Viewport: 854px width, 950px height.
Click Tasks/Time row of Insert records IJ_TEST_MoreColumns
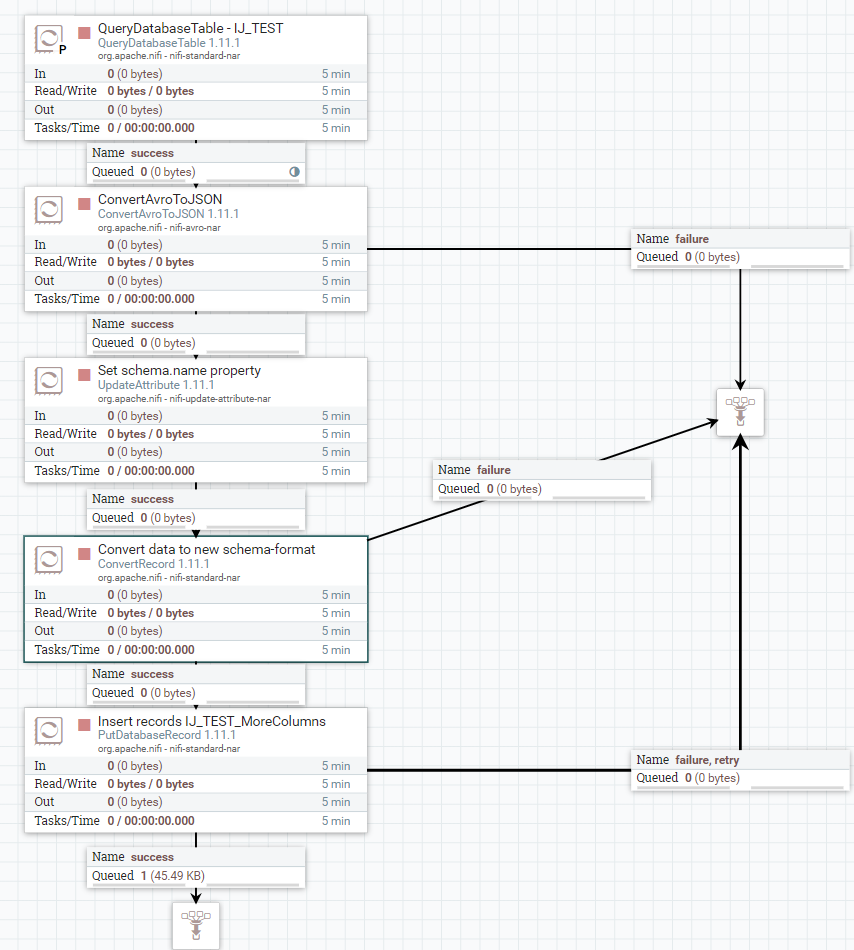click(196, 821)
